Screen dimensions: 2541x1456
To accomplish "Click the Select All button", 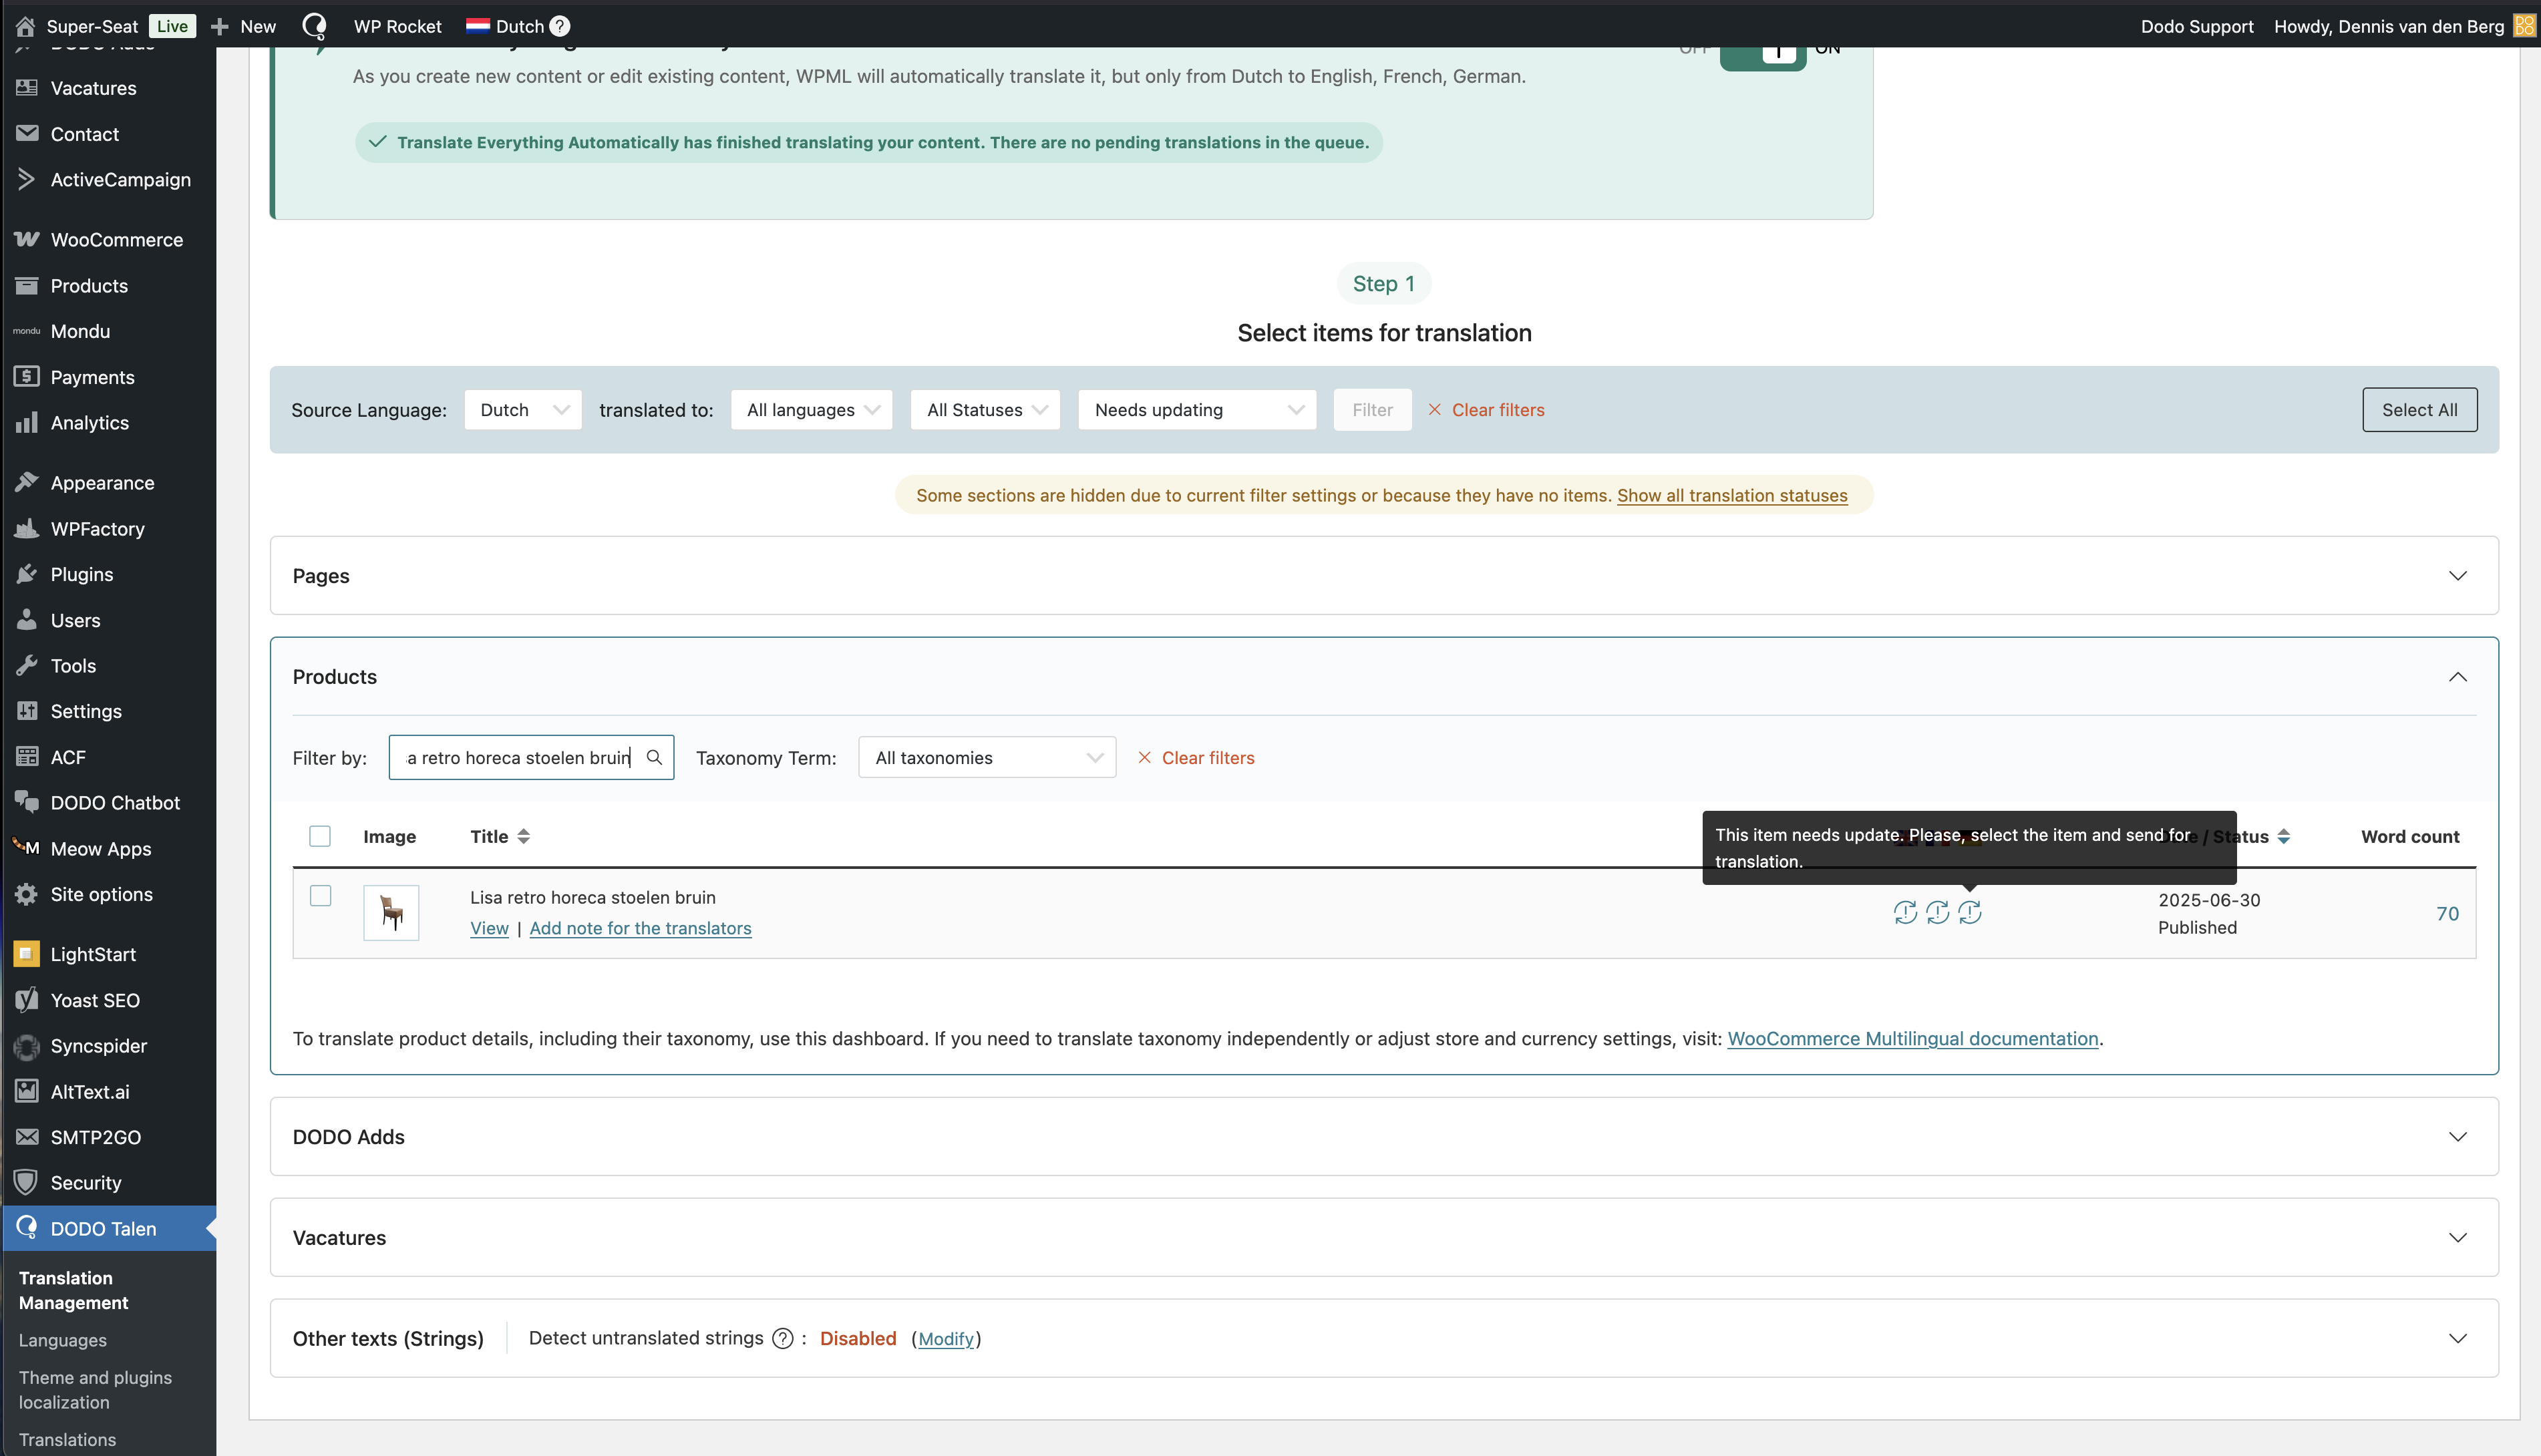I will coord(2419,409).
